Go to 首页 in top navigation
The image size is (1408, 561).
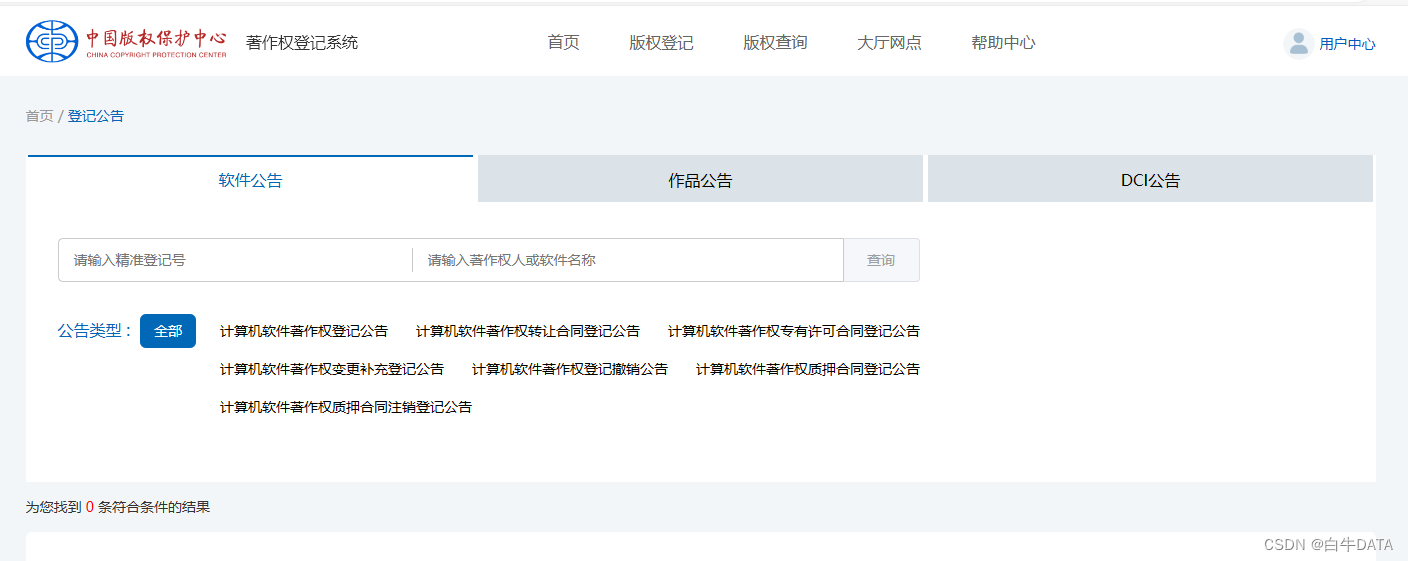(x=563, y=43)
